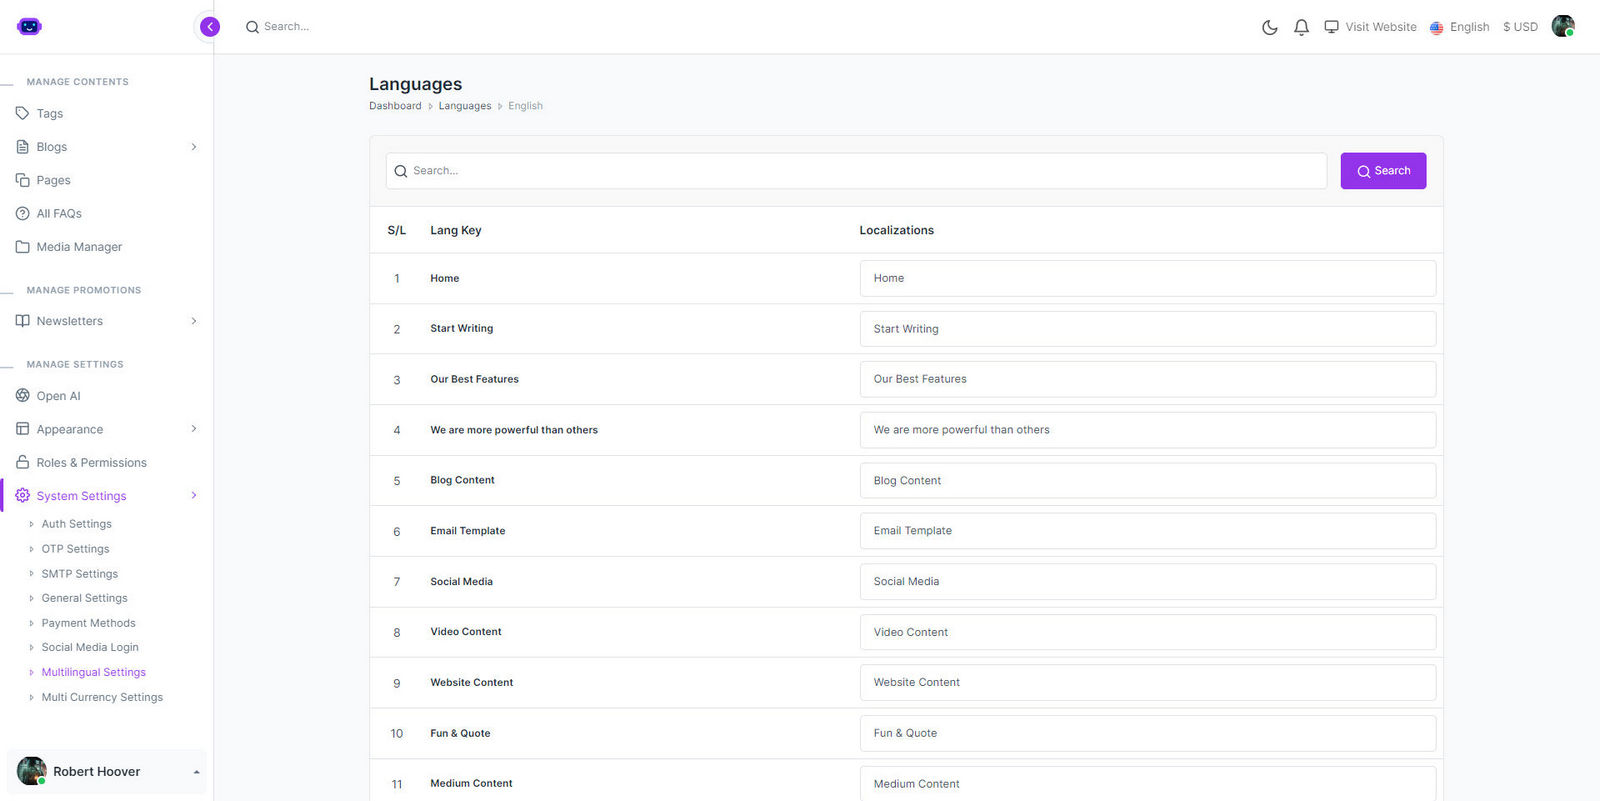The height and width of the screenshot is (801, 1600).
Task: Edit Our Best Features localization field
Action: (x=1148, y=379)
